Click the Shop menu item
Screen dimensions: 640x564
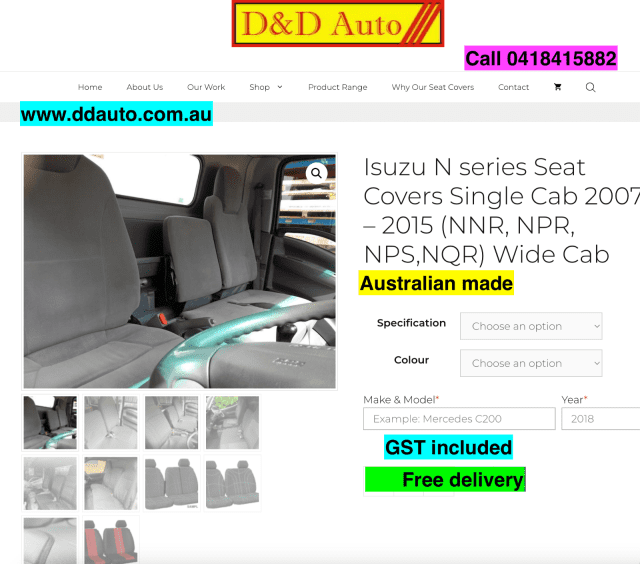[x=260, y=87]
